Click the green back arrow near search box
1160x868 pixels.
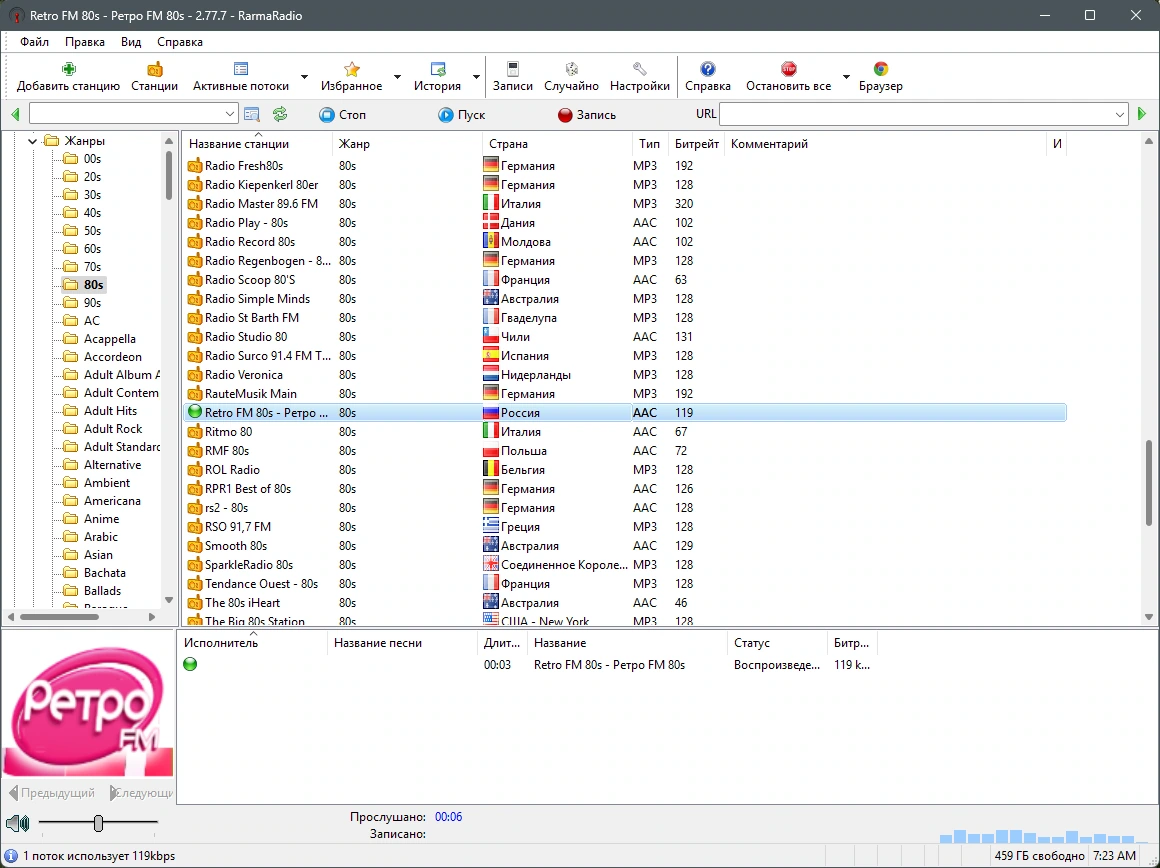(15, 115)
